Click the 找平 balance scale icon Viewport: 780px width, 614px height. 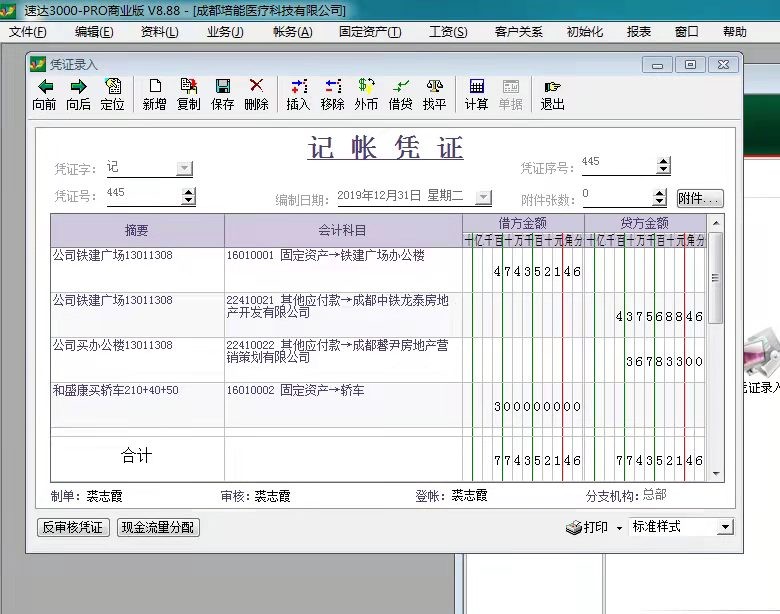coord(434,88)
